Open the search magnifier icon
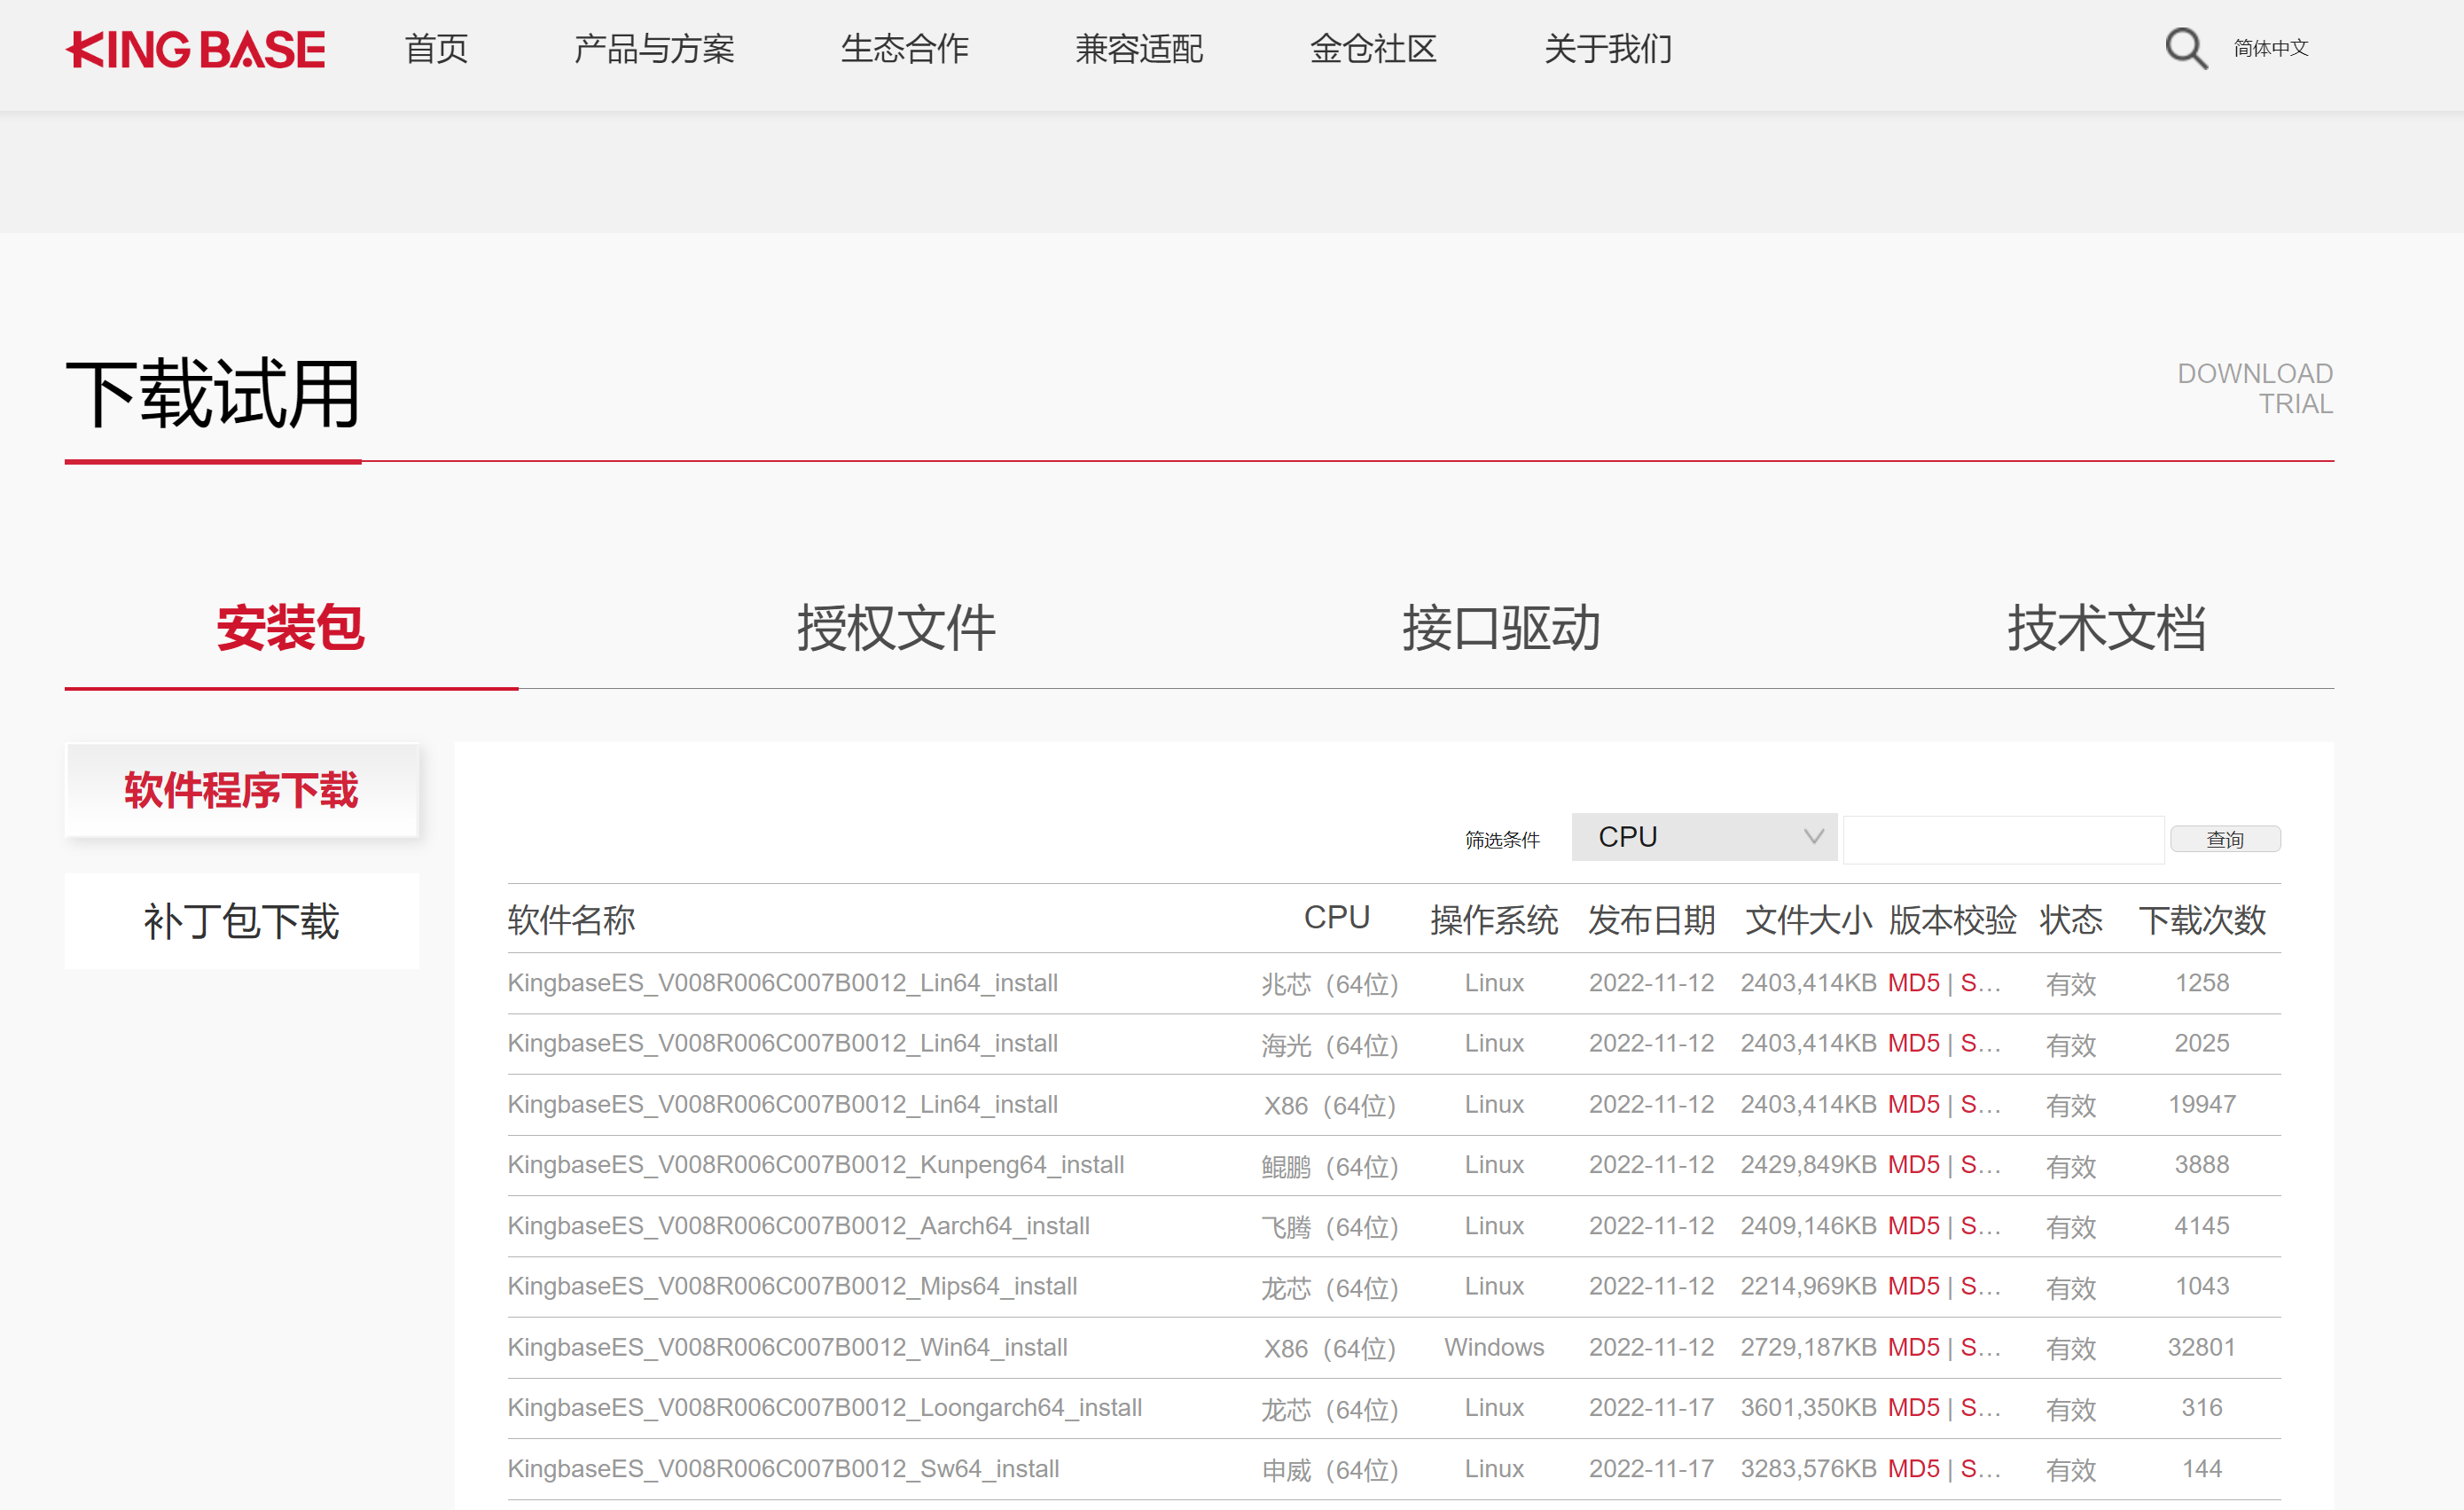The width and height of the screenshot is (2464, 1510). (2186, 48)
